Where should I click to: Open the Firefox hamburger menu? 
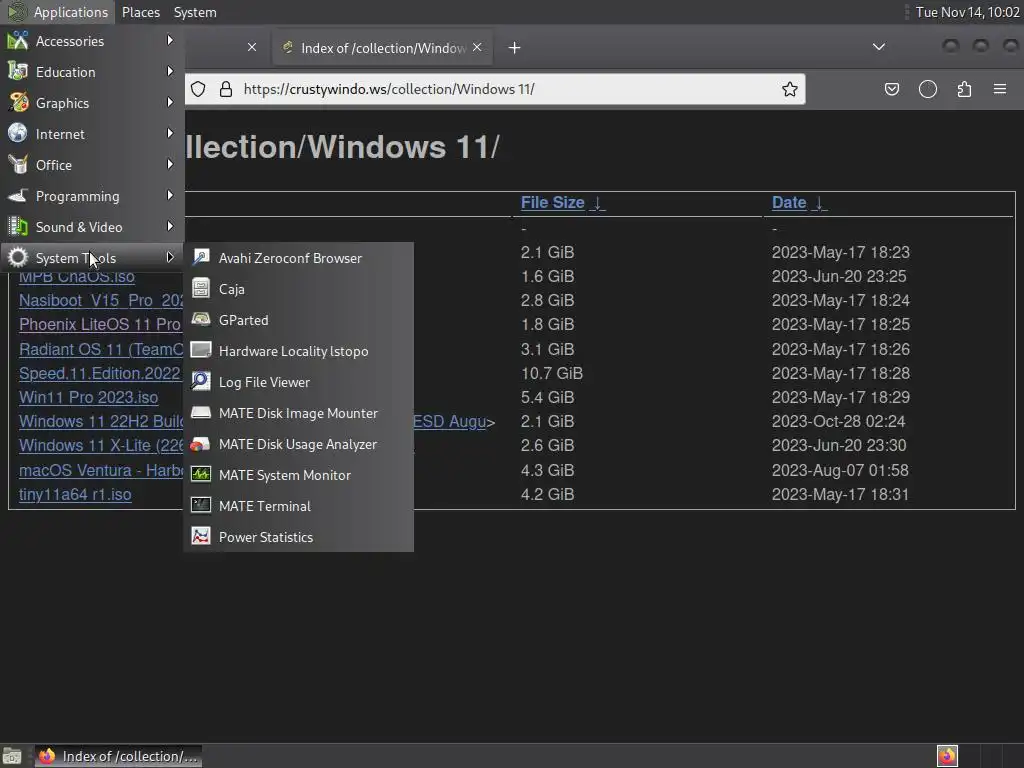click(1000, 89)
